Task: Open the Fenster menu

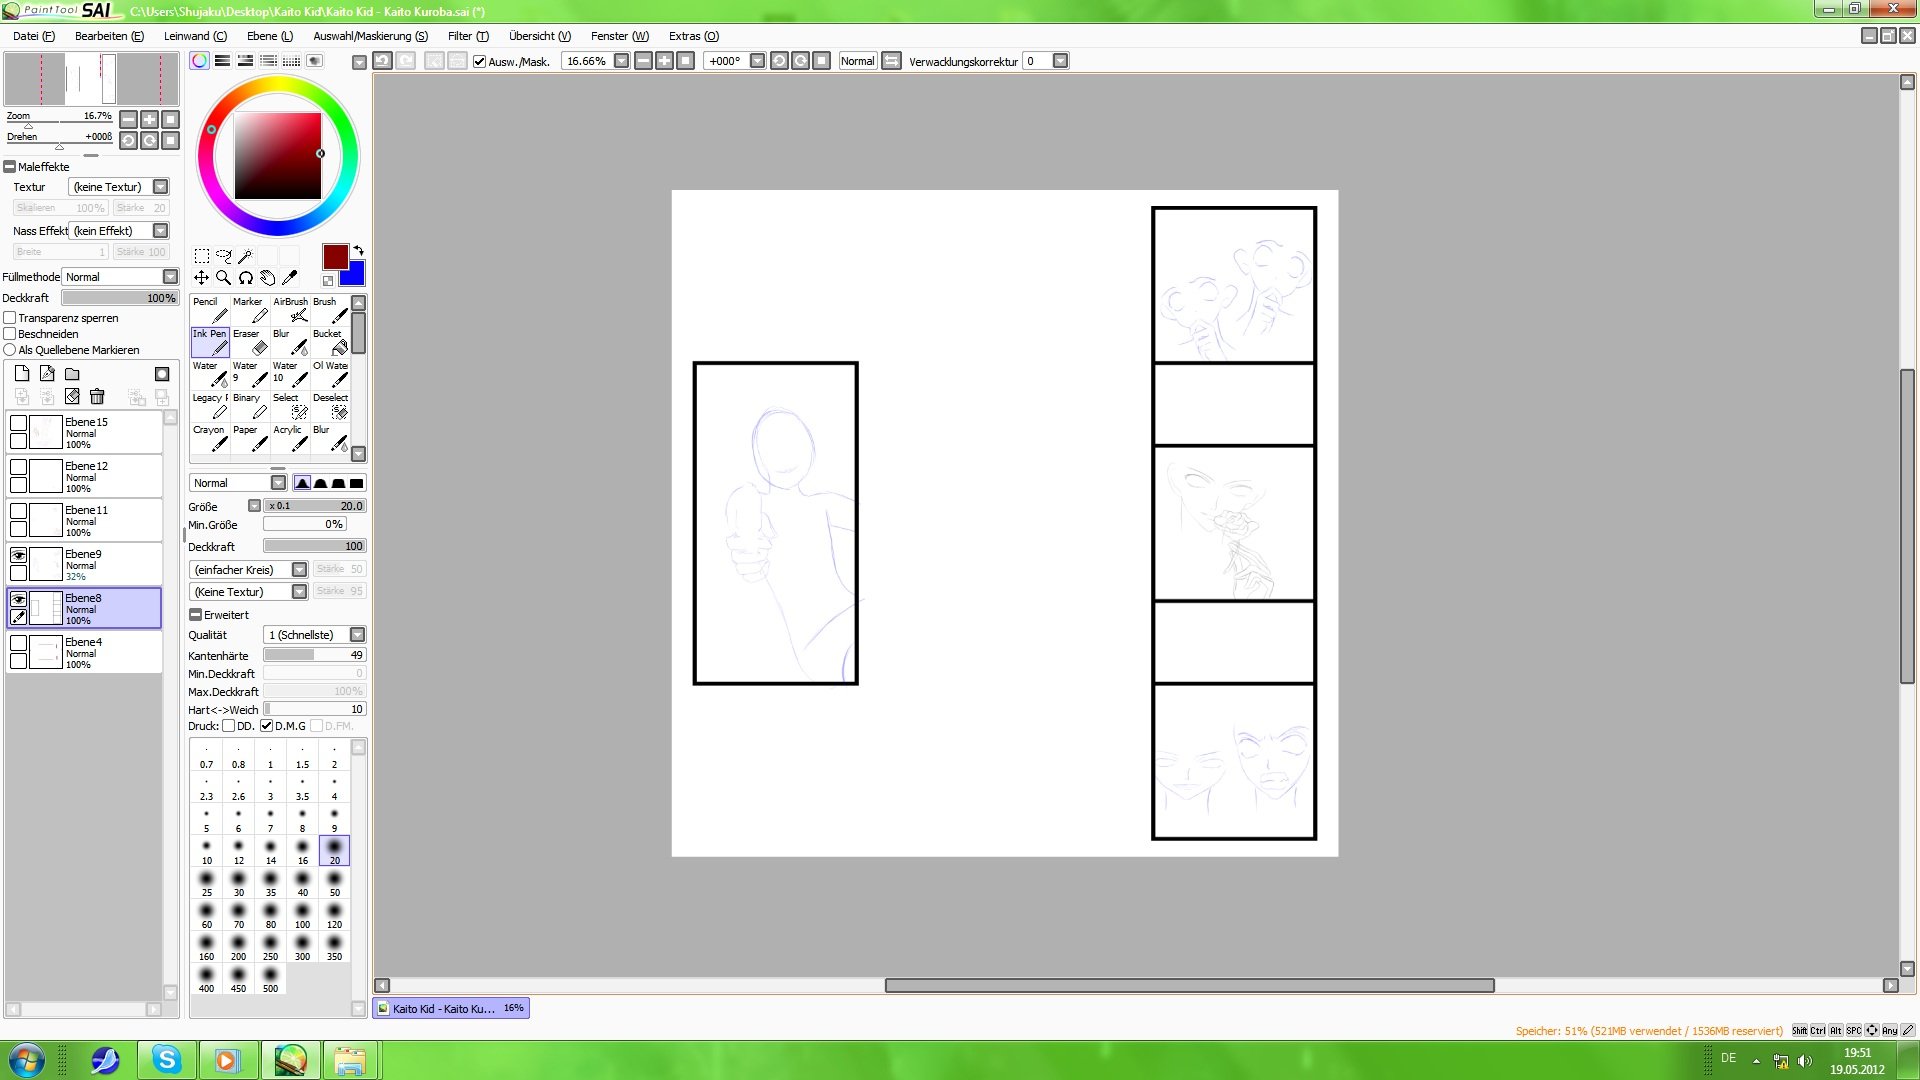Action: tap(619, 36)
